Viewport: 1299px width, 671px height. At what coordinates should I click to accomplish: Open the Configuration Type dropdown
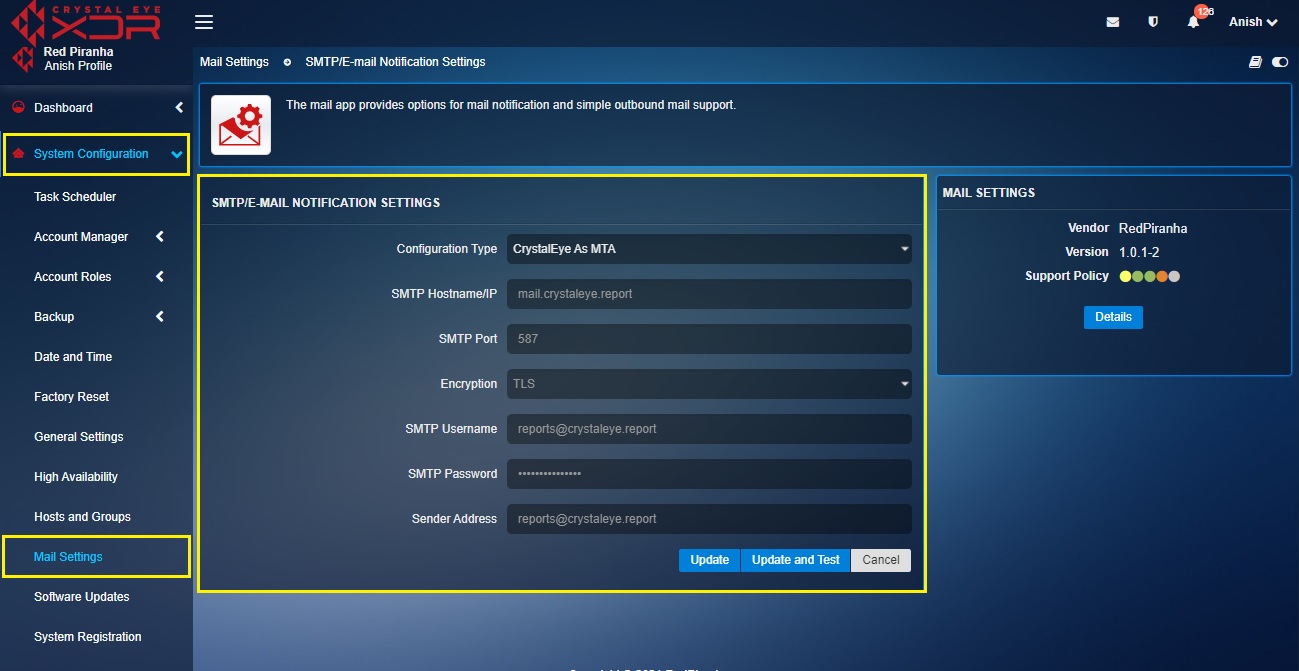(x=709, y=249)
